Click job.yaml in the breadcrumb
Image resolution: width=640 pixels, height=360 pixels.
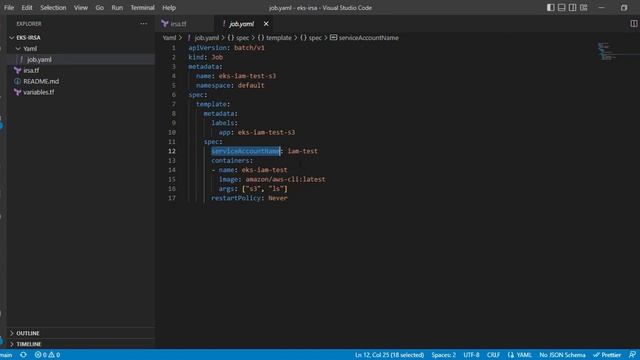click(x=207, y=38)
